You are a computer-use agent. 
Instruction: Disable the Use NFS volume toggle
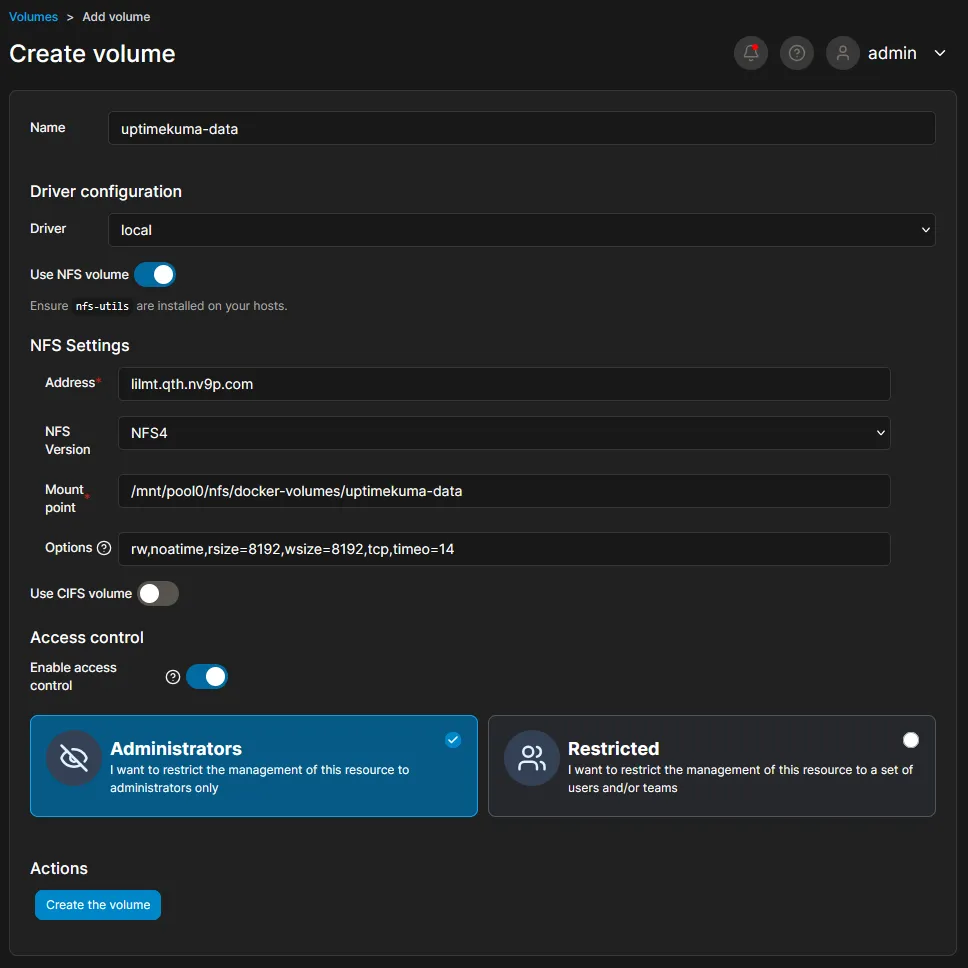[155, 274]
